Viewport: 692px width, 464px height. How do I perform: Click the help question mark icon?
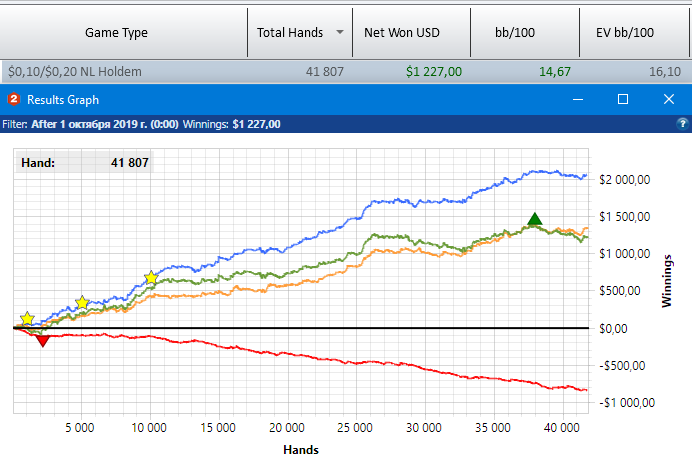(x=682, y=124)
